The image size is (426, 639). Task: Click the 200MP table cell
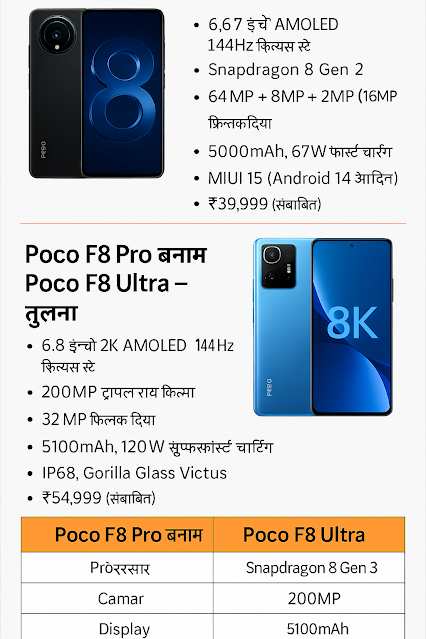tap(314, 598)
